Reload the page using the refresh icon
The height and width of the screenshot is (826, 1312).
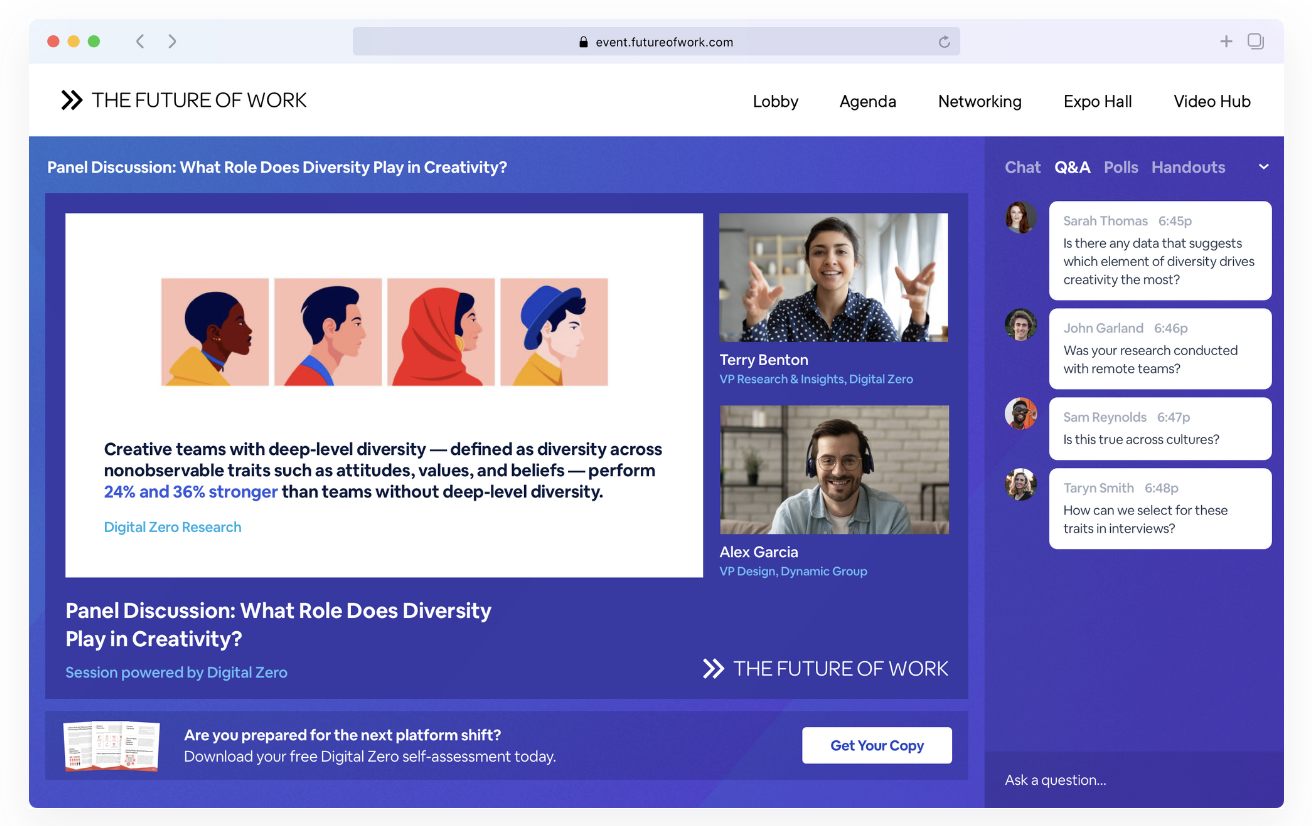pos(944,41)
